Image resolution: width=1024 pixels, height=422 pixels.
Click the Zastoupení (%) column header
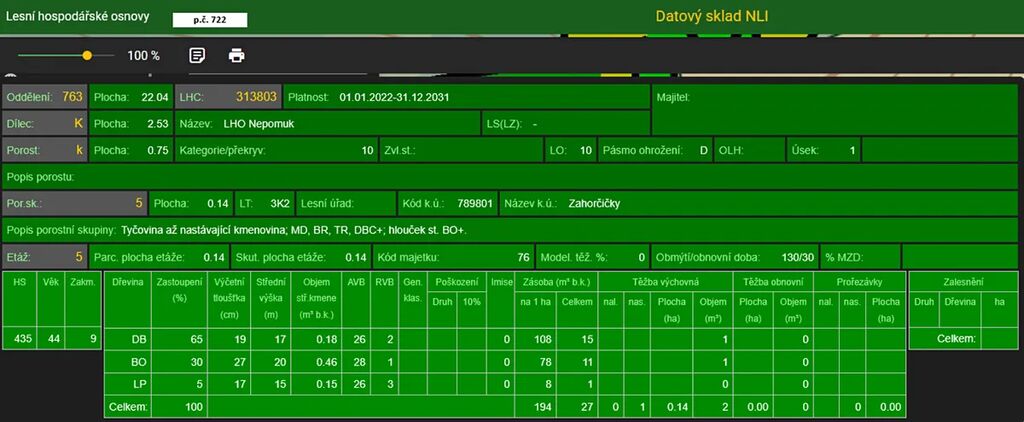coord(180,291)
